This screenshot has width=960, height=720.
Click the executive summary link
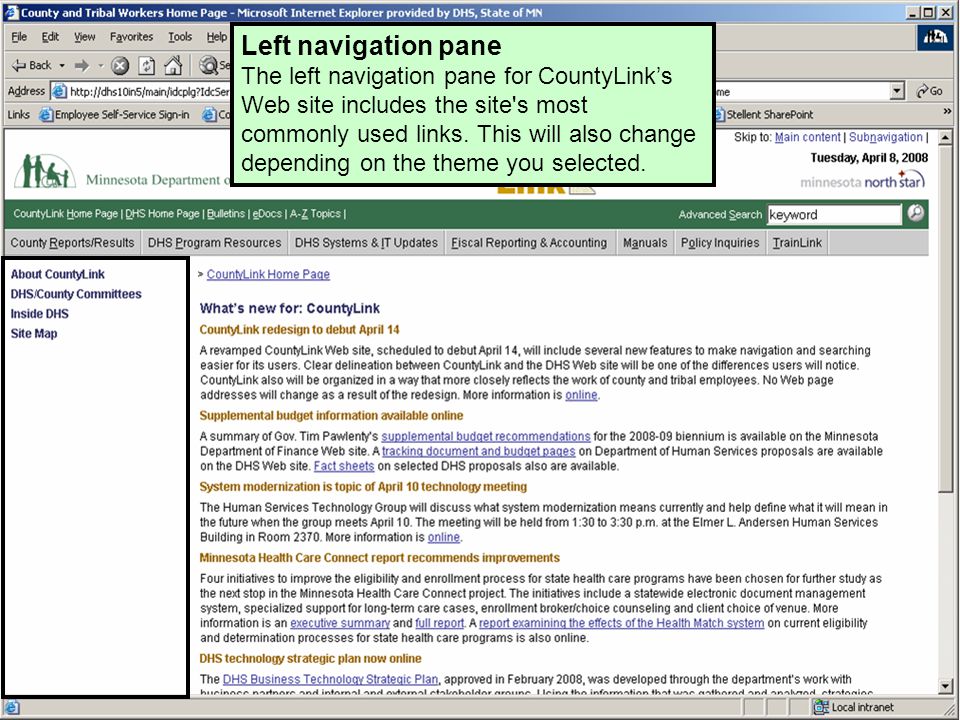coord(340,623)
